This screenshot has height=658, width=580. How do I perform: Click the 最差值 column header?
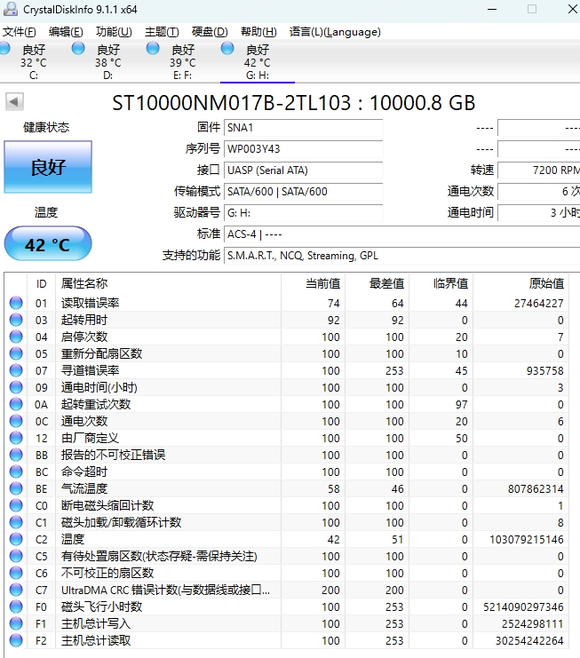(377, 284)
